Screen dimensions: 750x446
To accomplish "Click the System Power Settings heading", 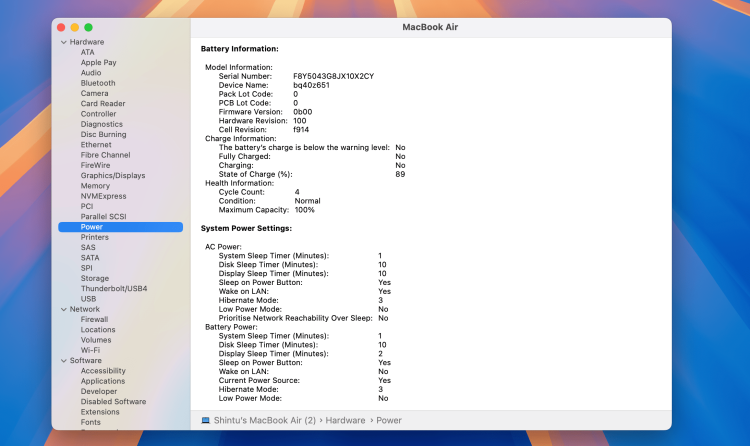I will pyautogui.click(x=246, y=229).
